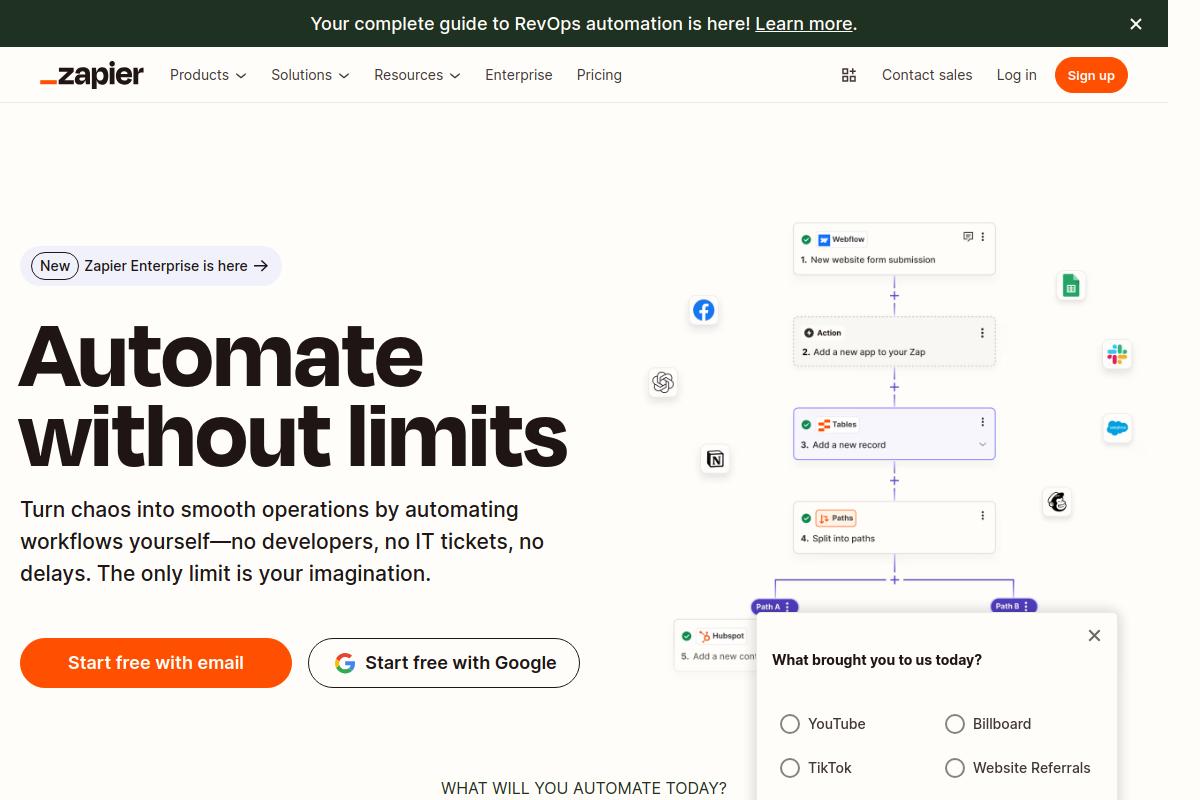Follow the Learn more banner link

804,24
